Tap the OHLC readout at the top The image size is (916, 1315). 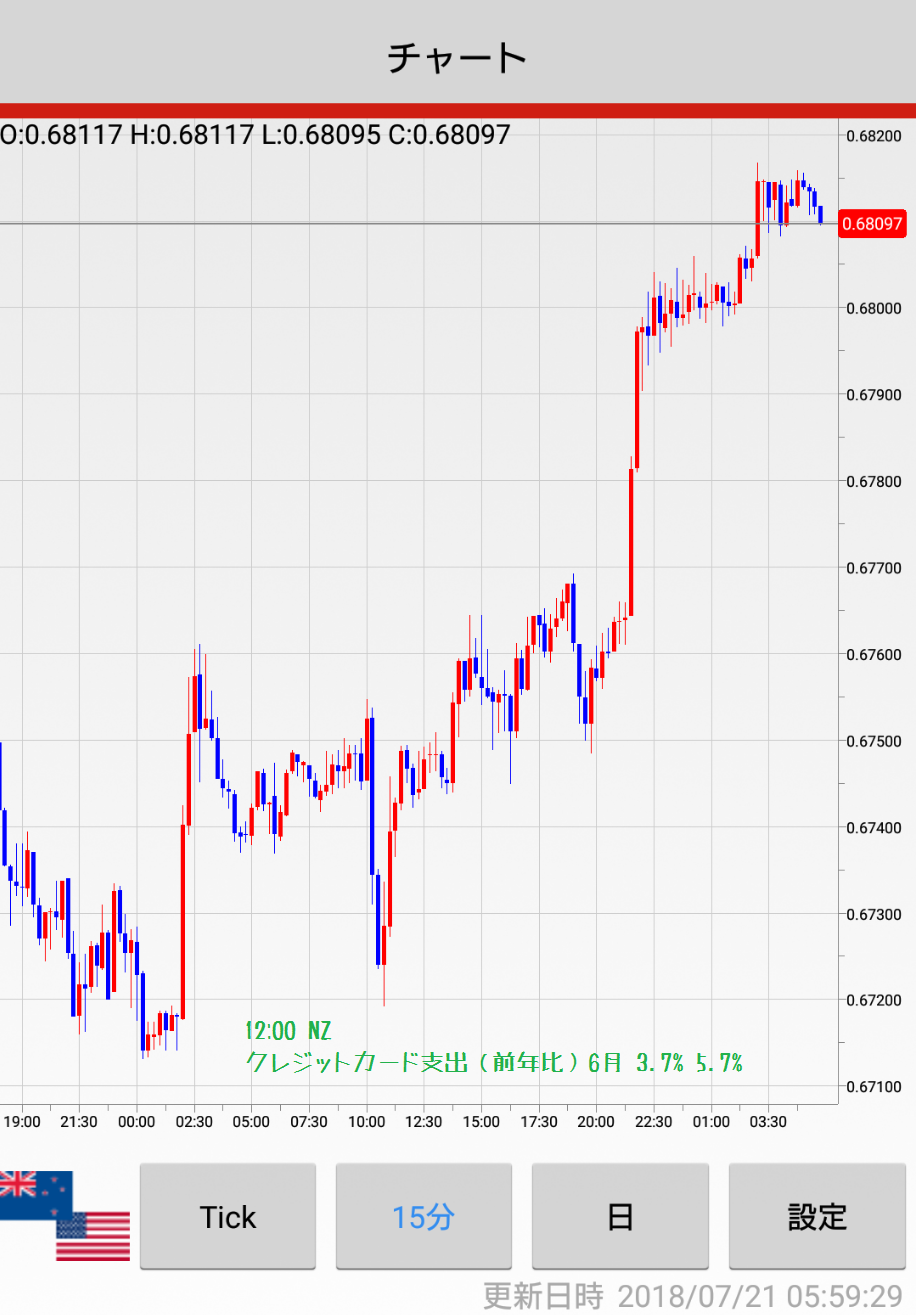[x=256, y=134]
